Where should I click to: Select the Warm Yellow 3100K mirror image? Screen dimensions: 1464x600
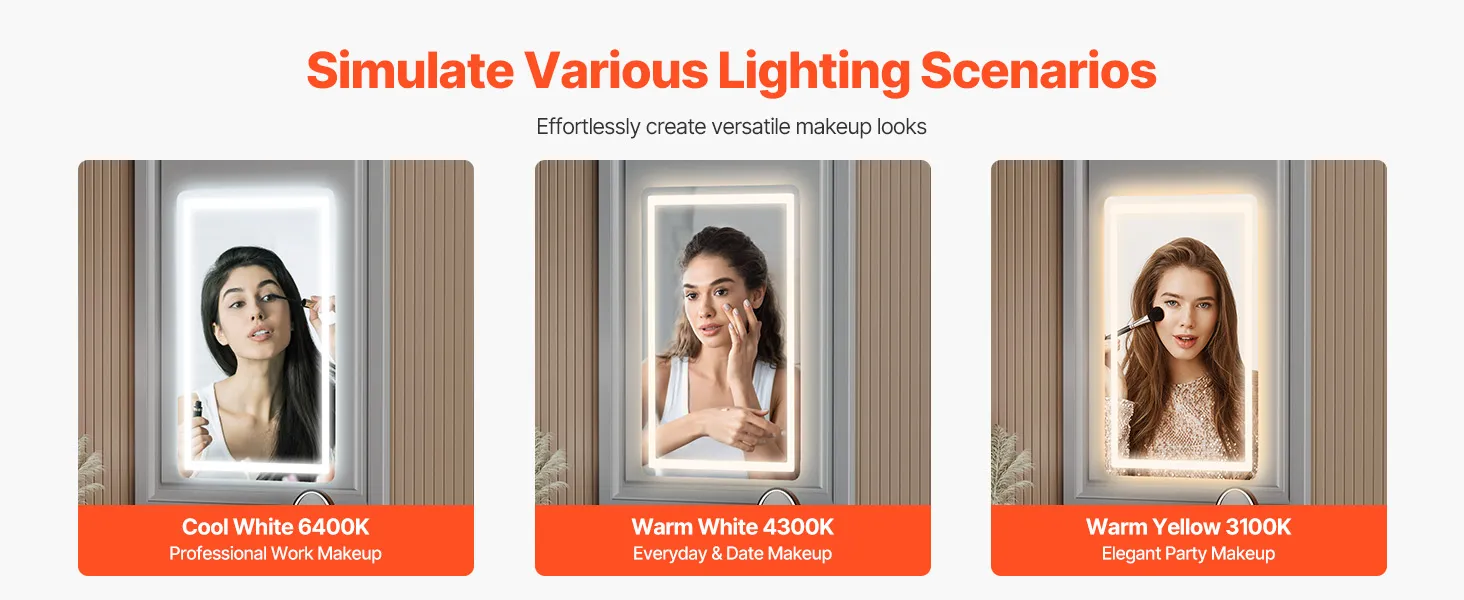(x=1189, y=333)
